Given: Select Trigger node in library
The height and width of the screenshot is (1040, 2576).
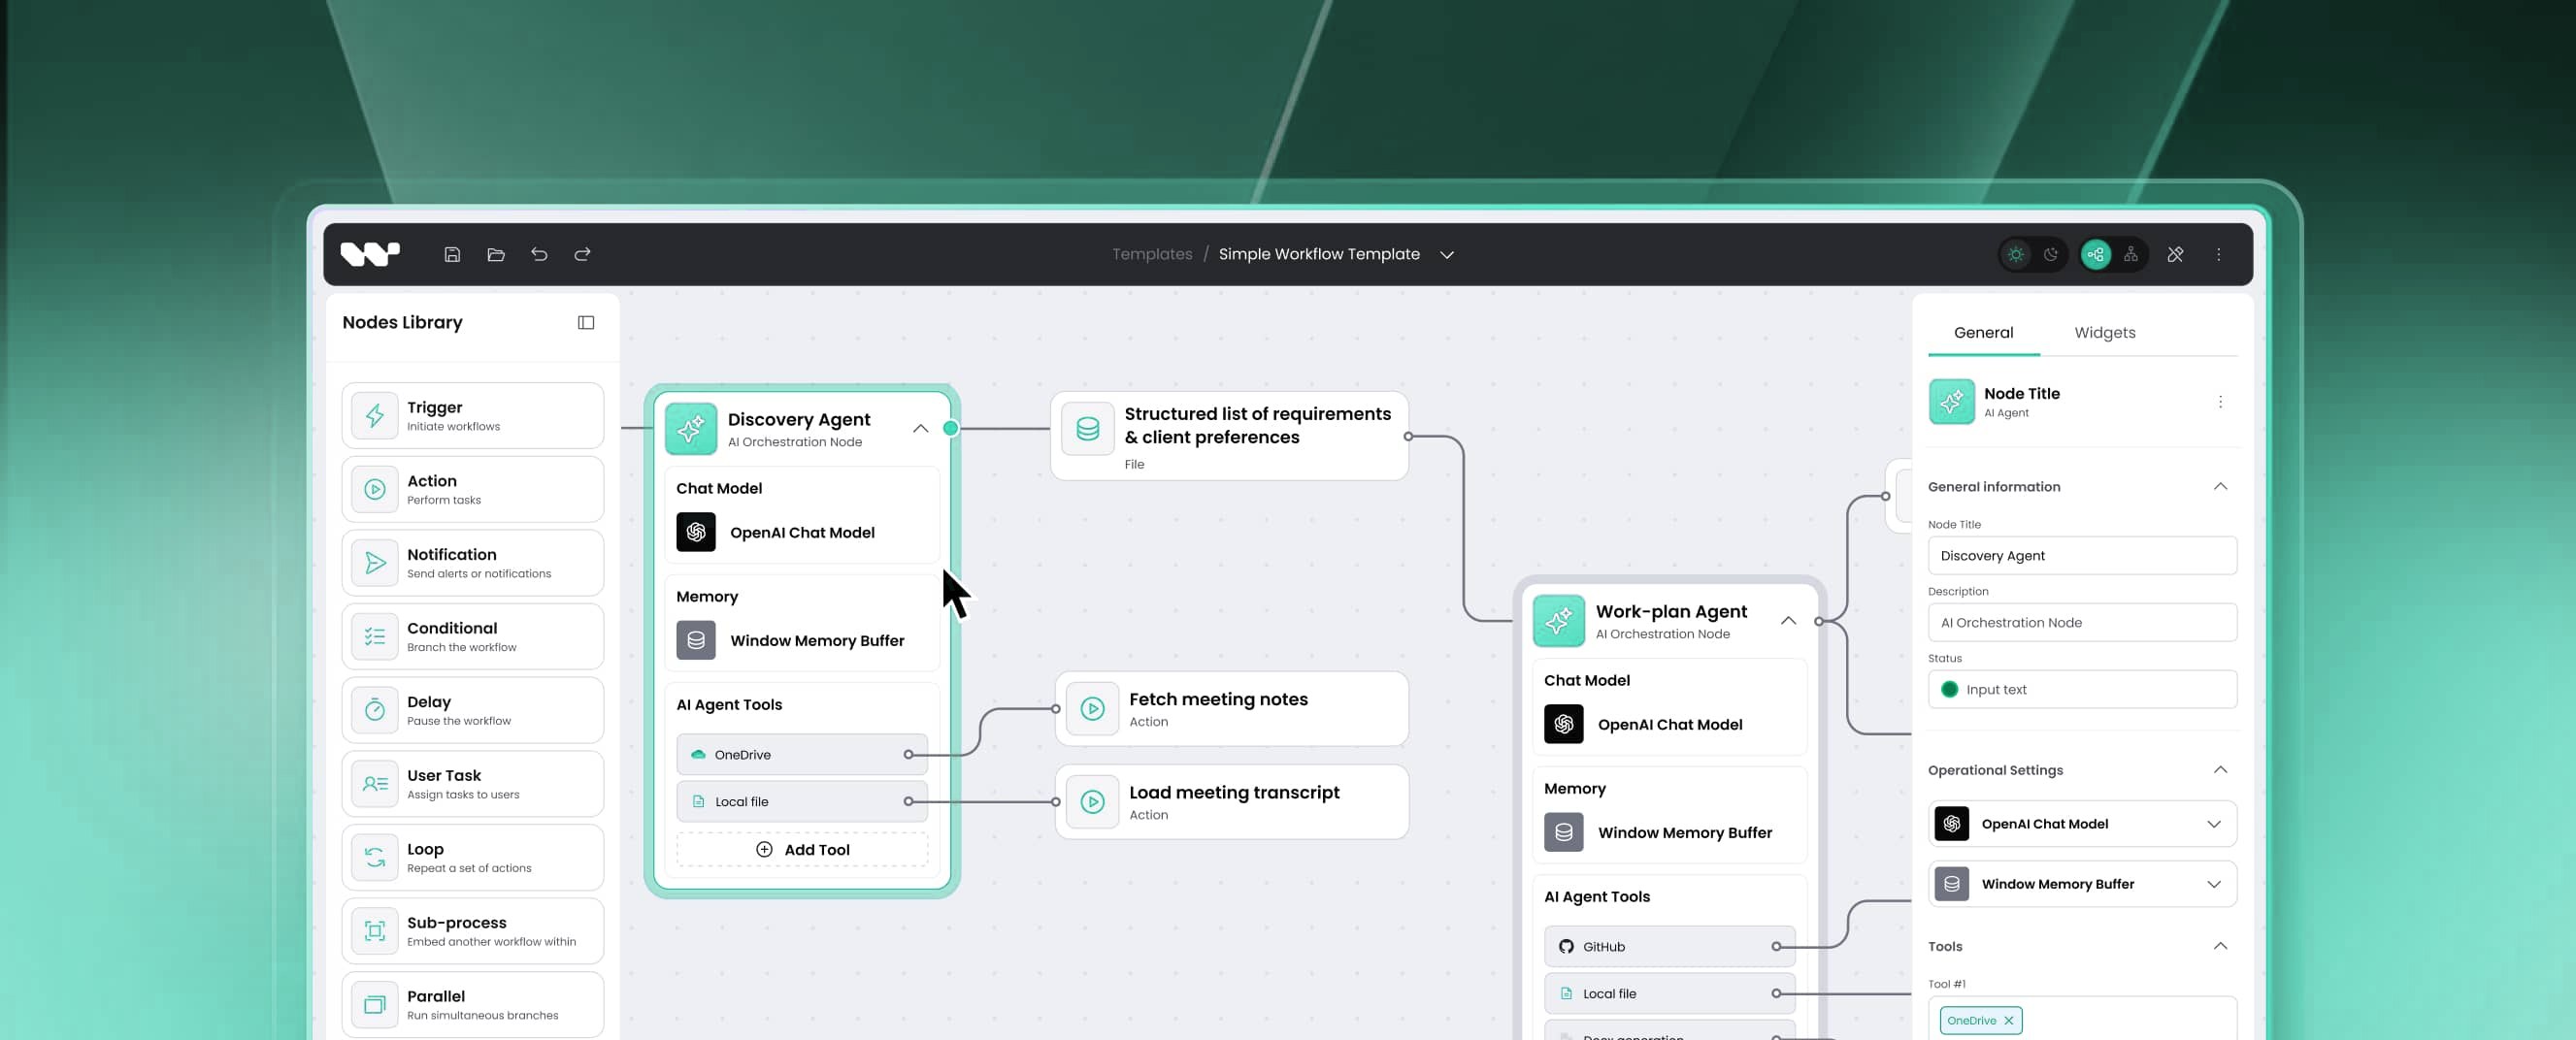Looking at the screenshot, I should [x=473, y=416].
